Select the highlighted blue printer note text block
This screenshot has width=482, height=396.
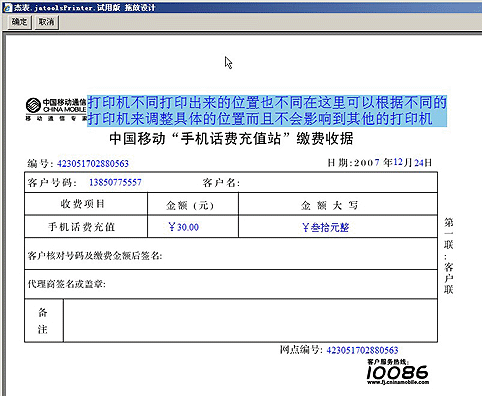pos(267,111)
